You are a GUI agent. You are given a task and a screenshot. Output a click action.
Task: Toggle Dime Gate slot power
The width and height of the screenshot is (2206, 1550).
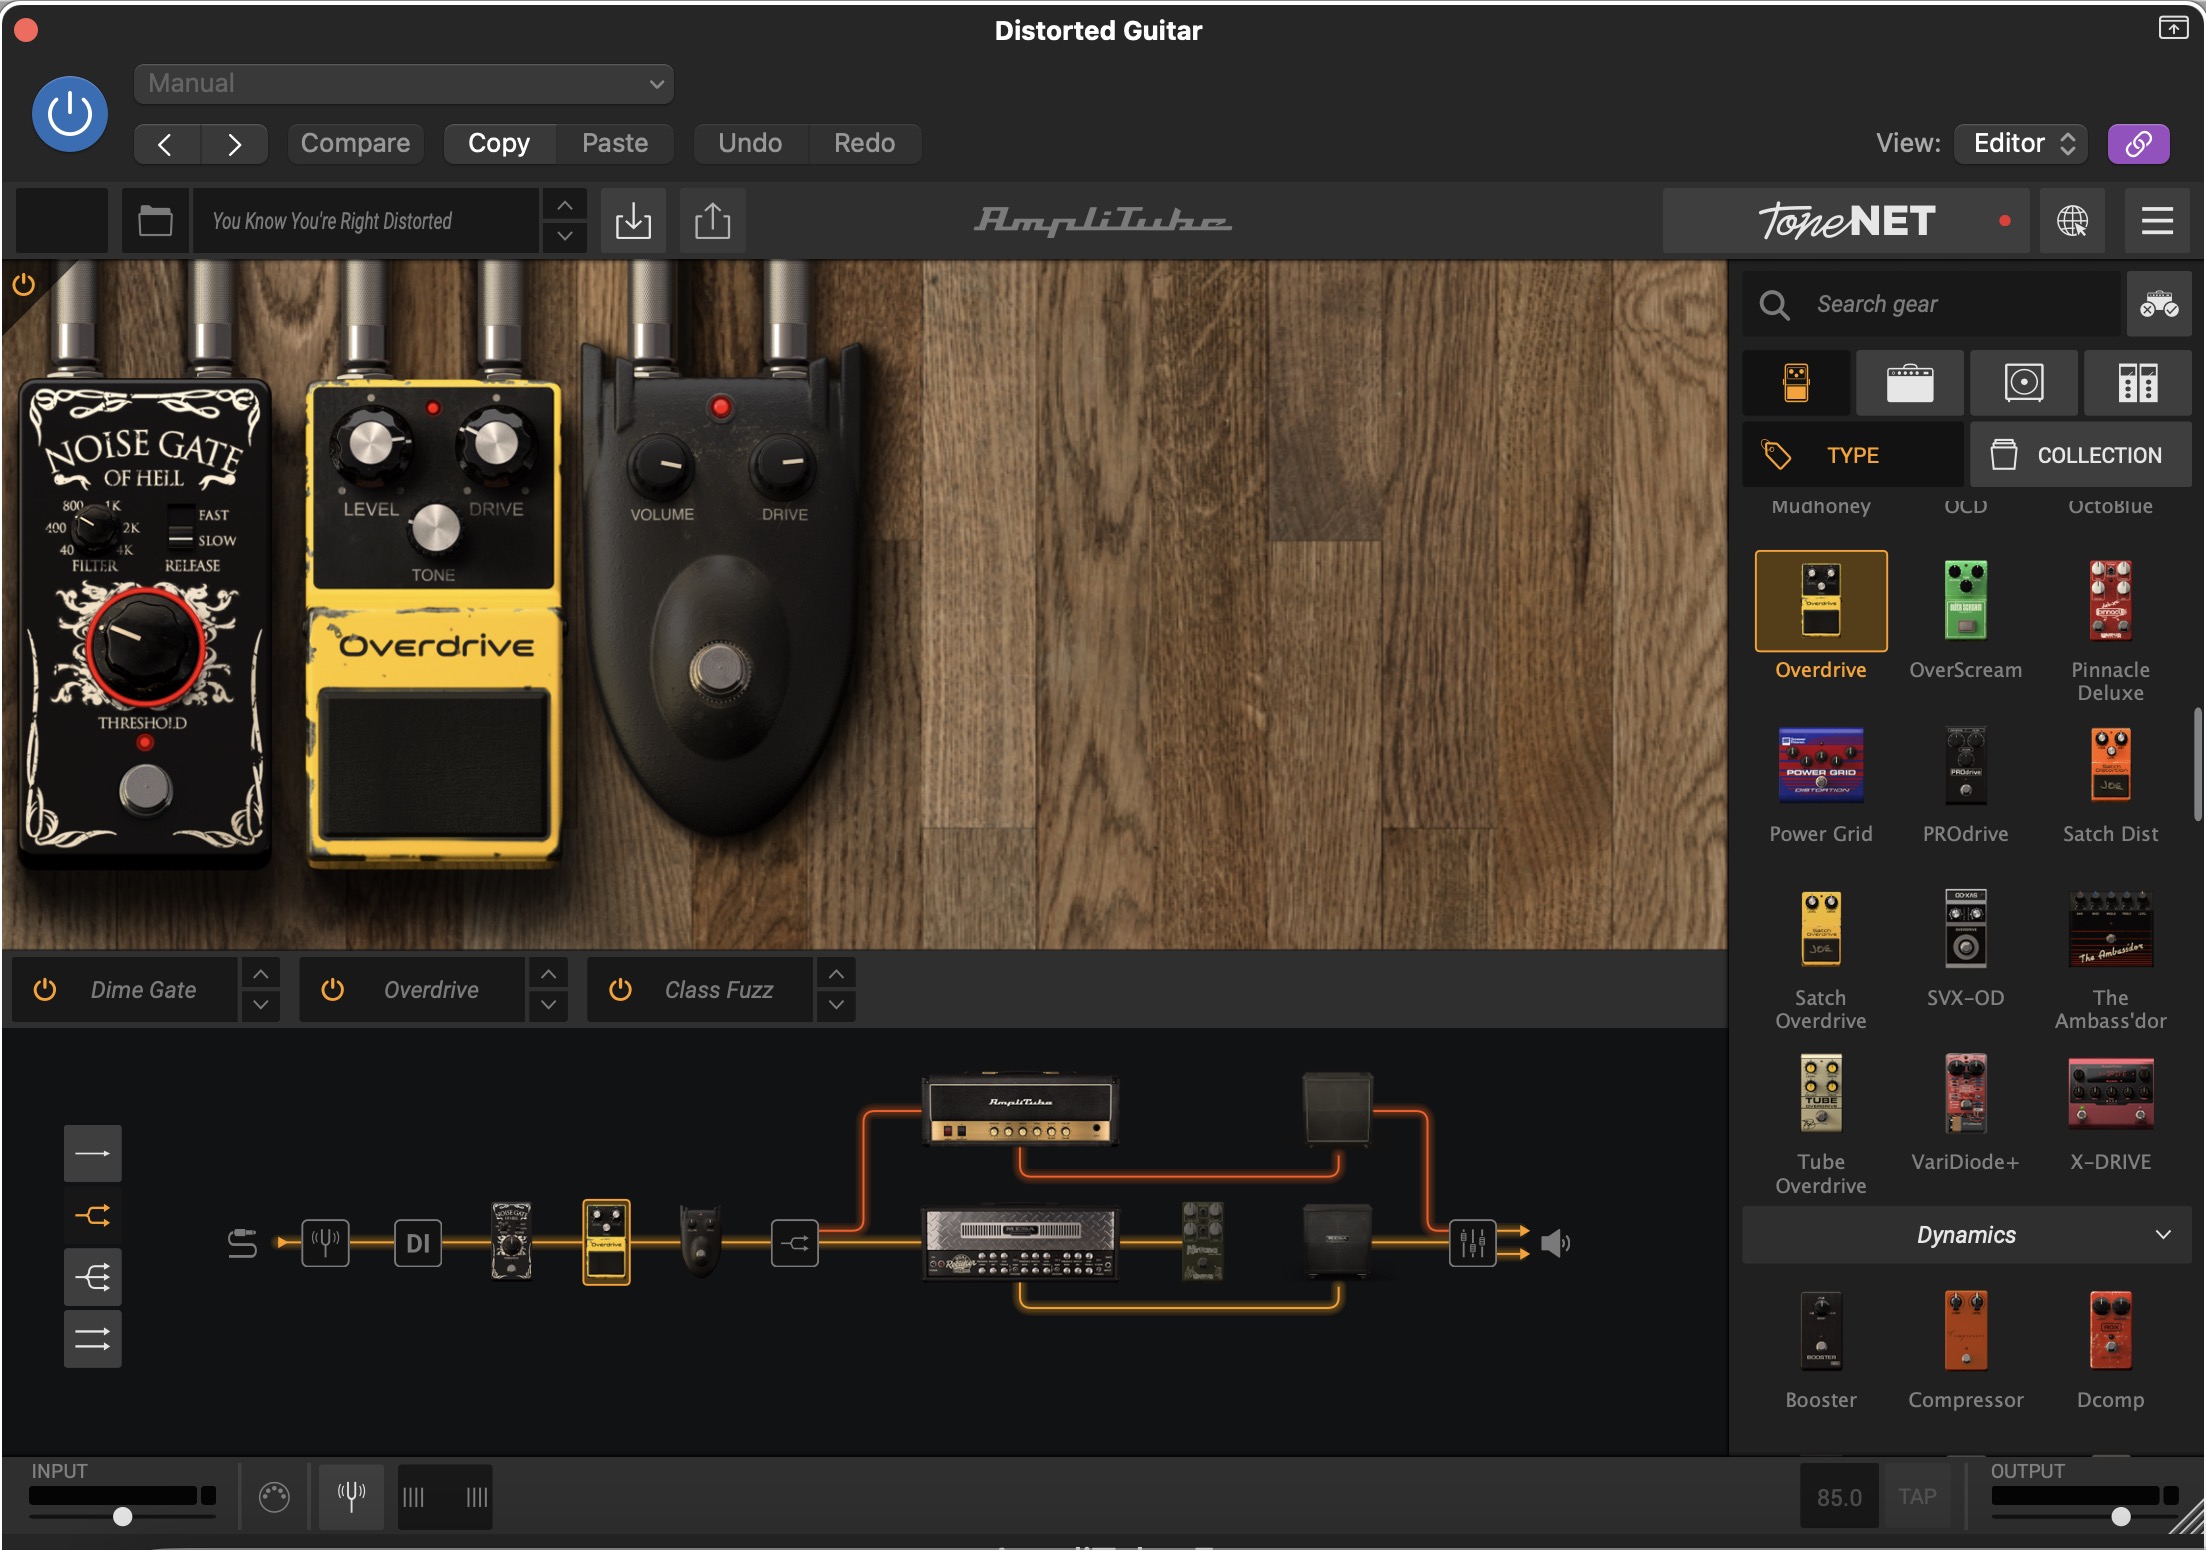coord(45,990)
